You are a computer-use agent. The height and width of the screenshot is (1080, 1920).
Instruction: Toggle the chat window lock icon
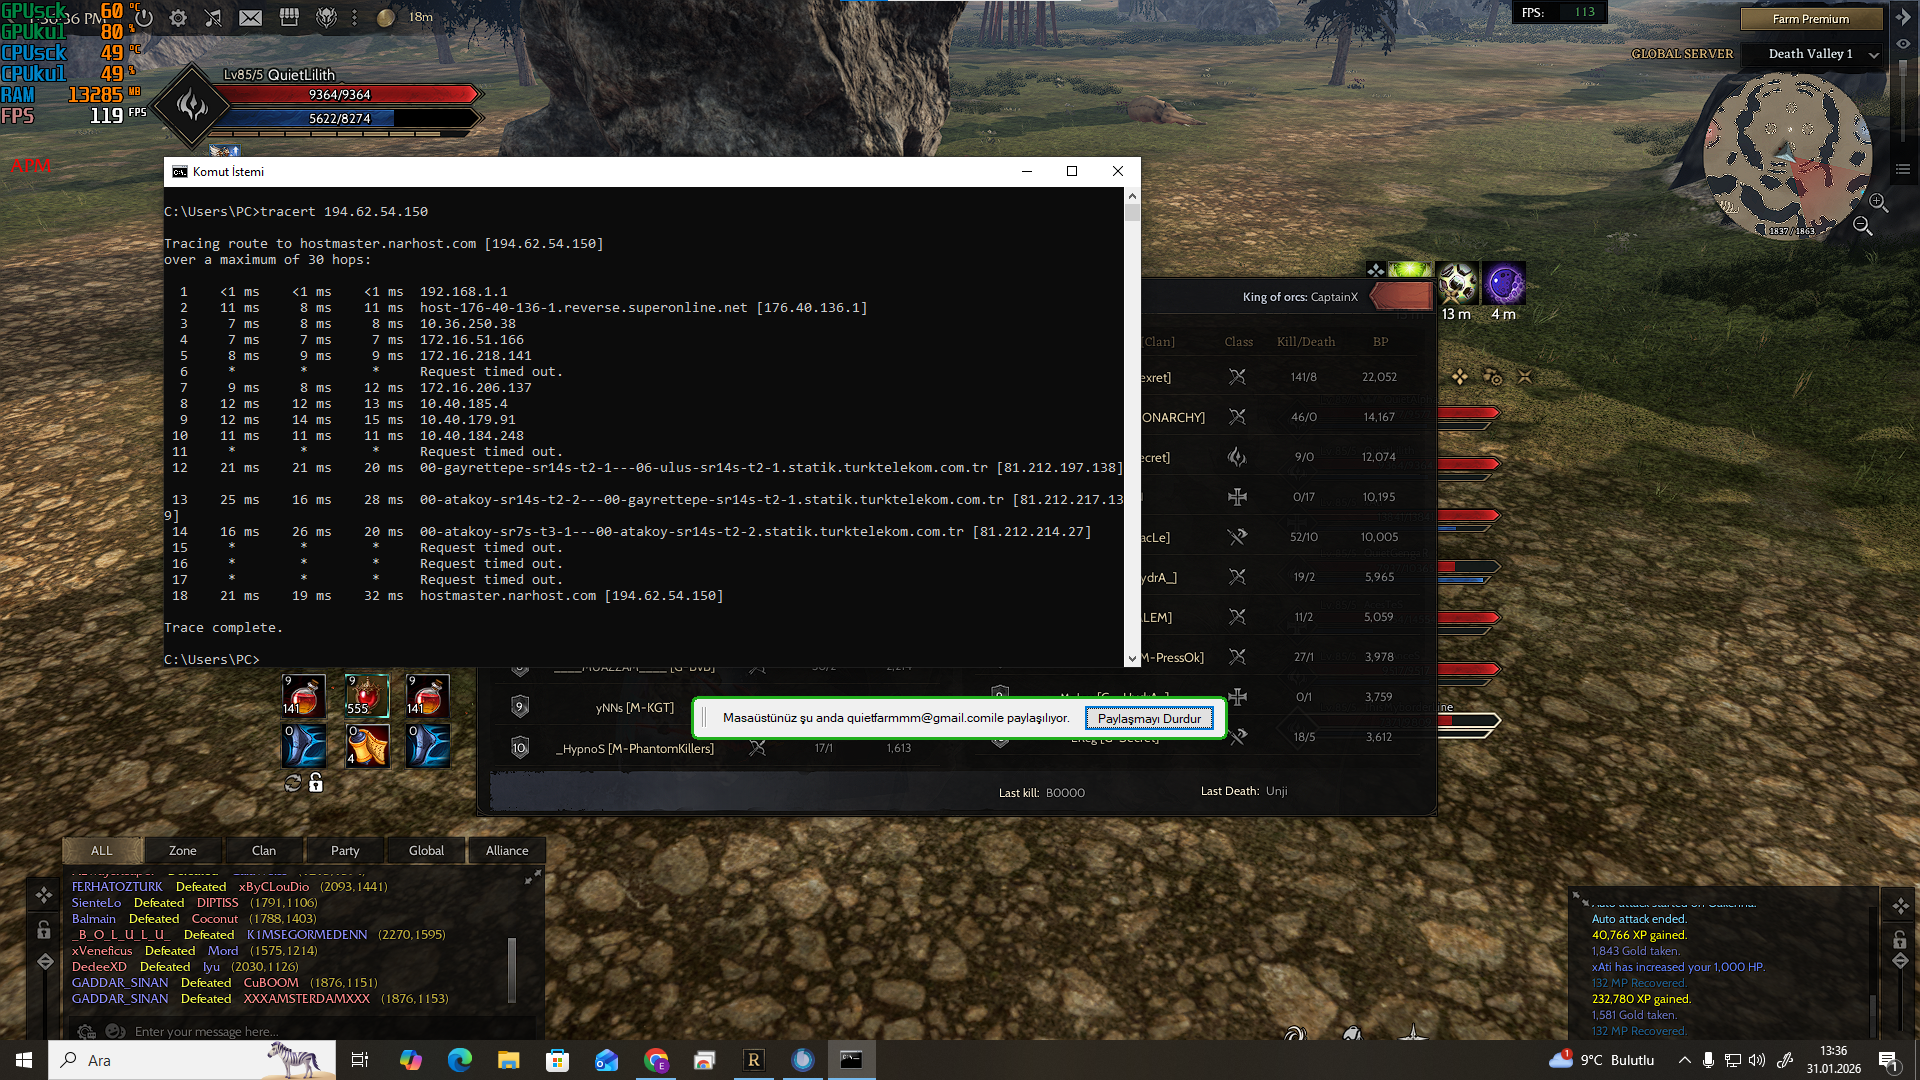[x=44, y=930]
